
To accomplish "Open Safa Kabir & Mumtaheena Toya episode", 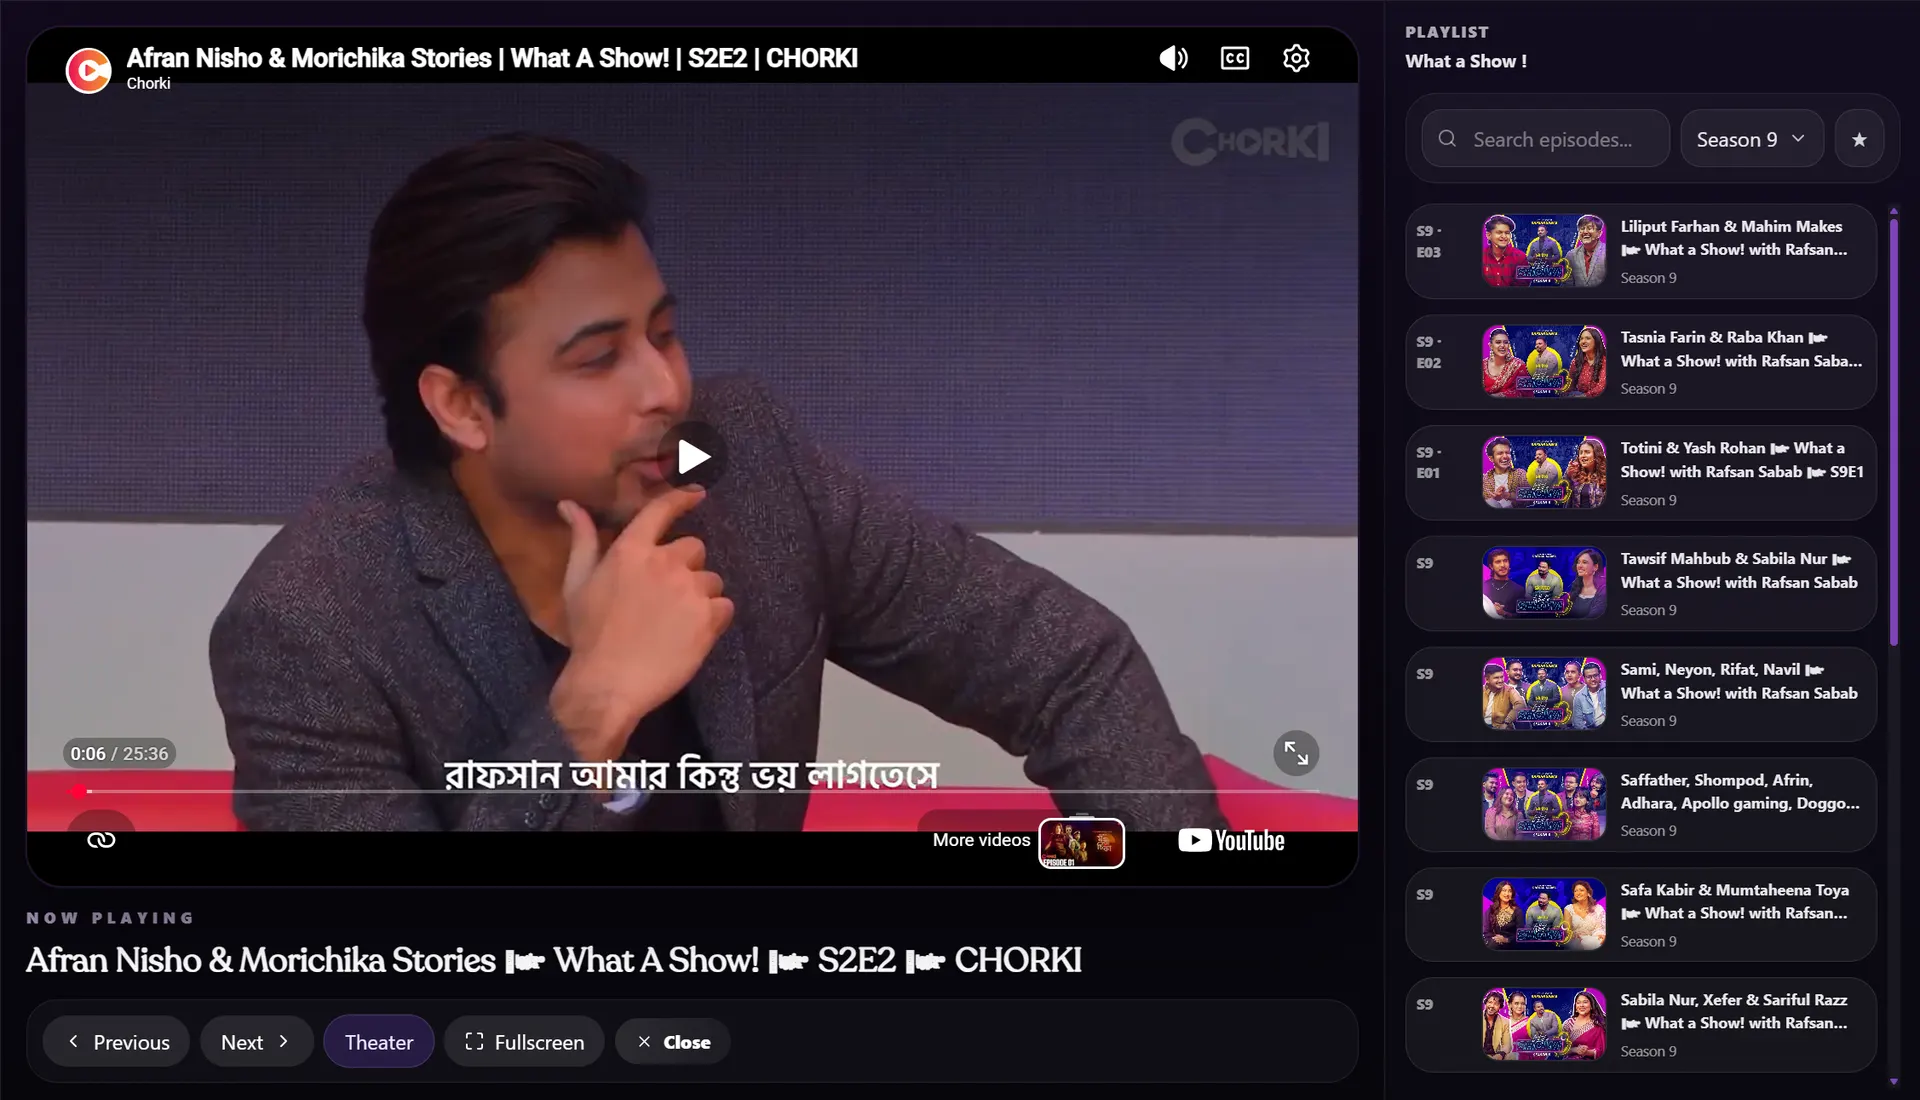I will point(1641,914).
